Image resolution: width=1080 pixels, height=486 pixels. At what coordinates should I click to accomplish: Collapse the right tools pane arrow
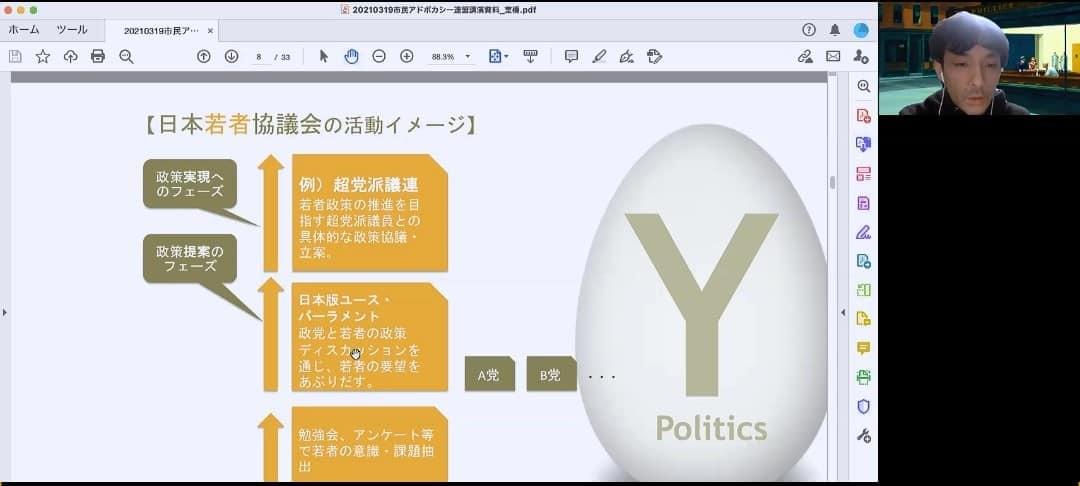843,313
